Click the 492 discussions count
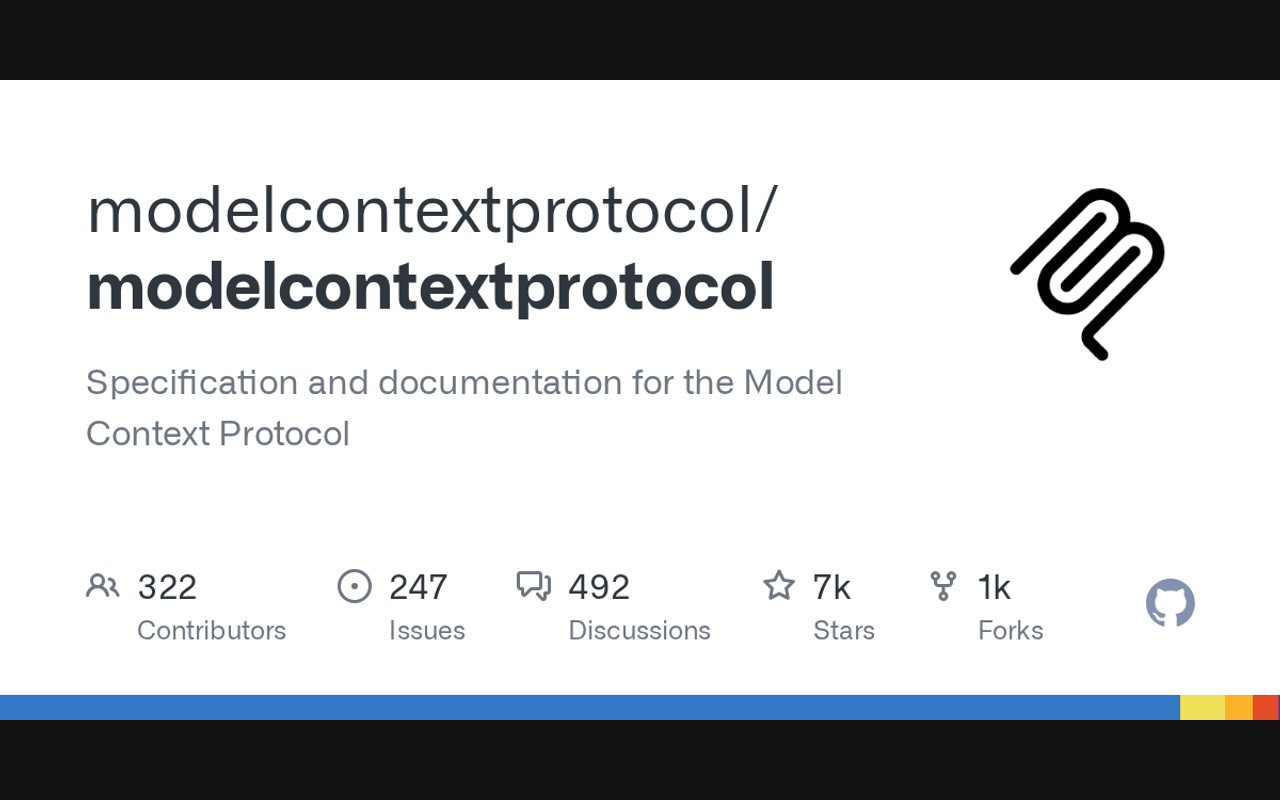The width and height of the screenshot is (1280, 800). [x=599, y=587]
